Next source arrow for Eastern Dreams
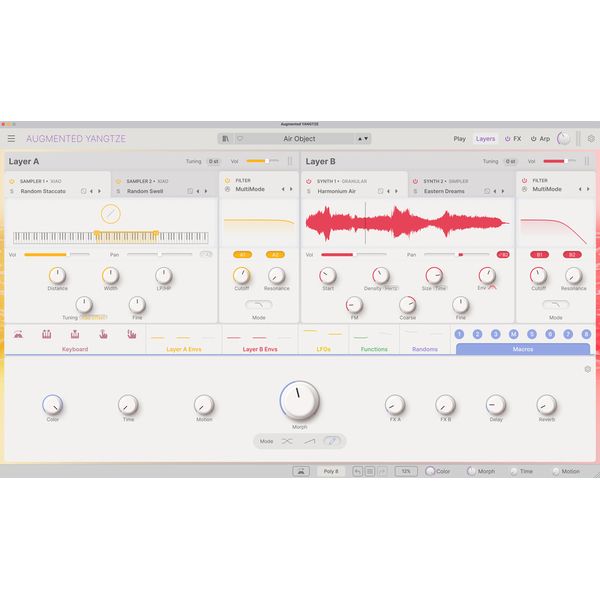The width and height of the screenshot is (600, 600). (503, 191)
